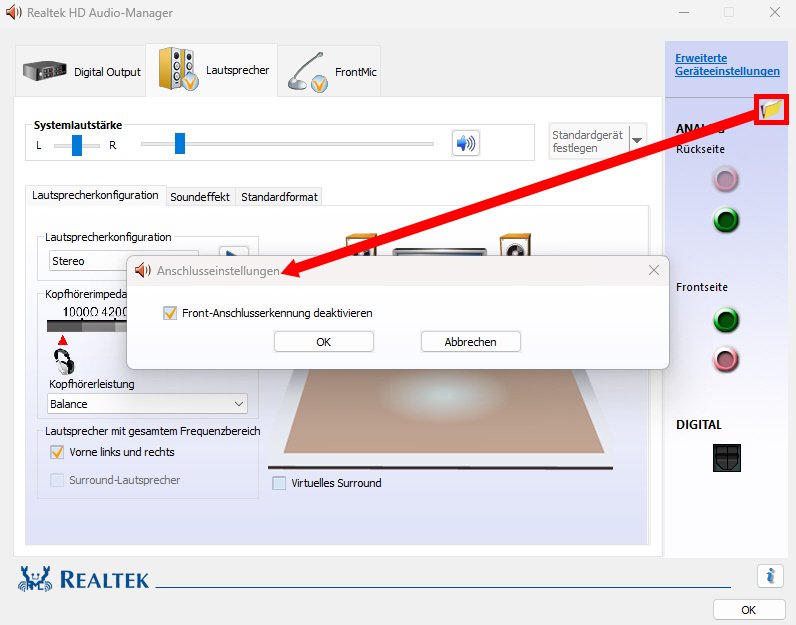This screenshot has height=625, width=796.
Task: Click Abbrechen button in dialog
Action: coord(471,342)
